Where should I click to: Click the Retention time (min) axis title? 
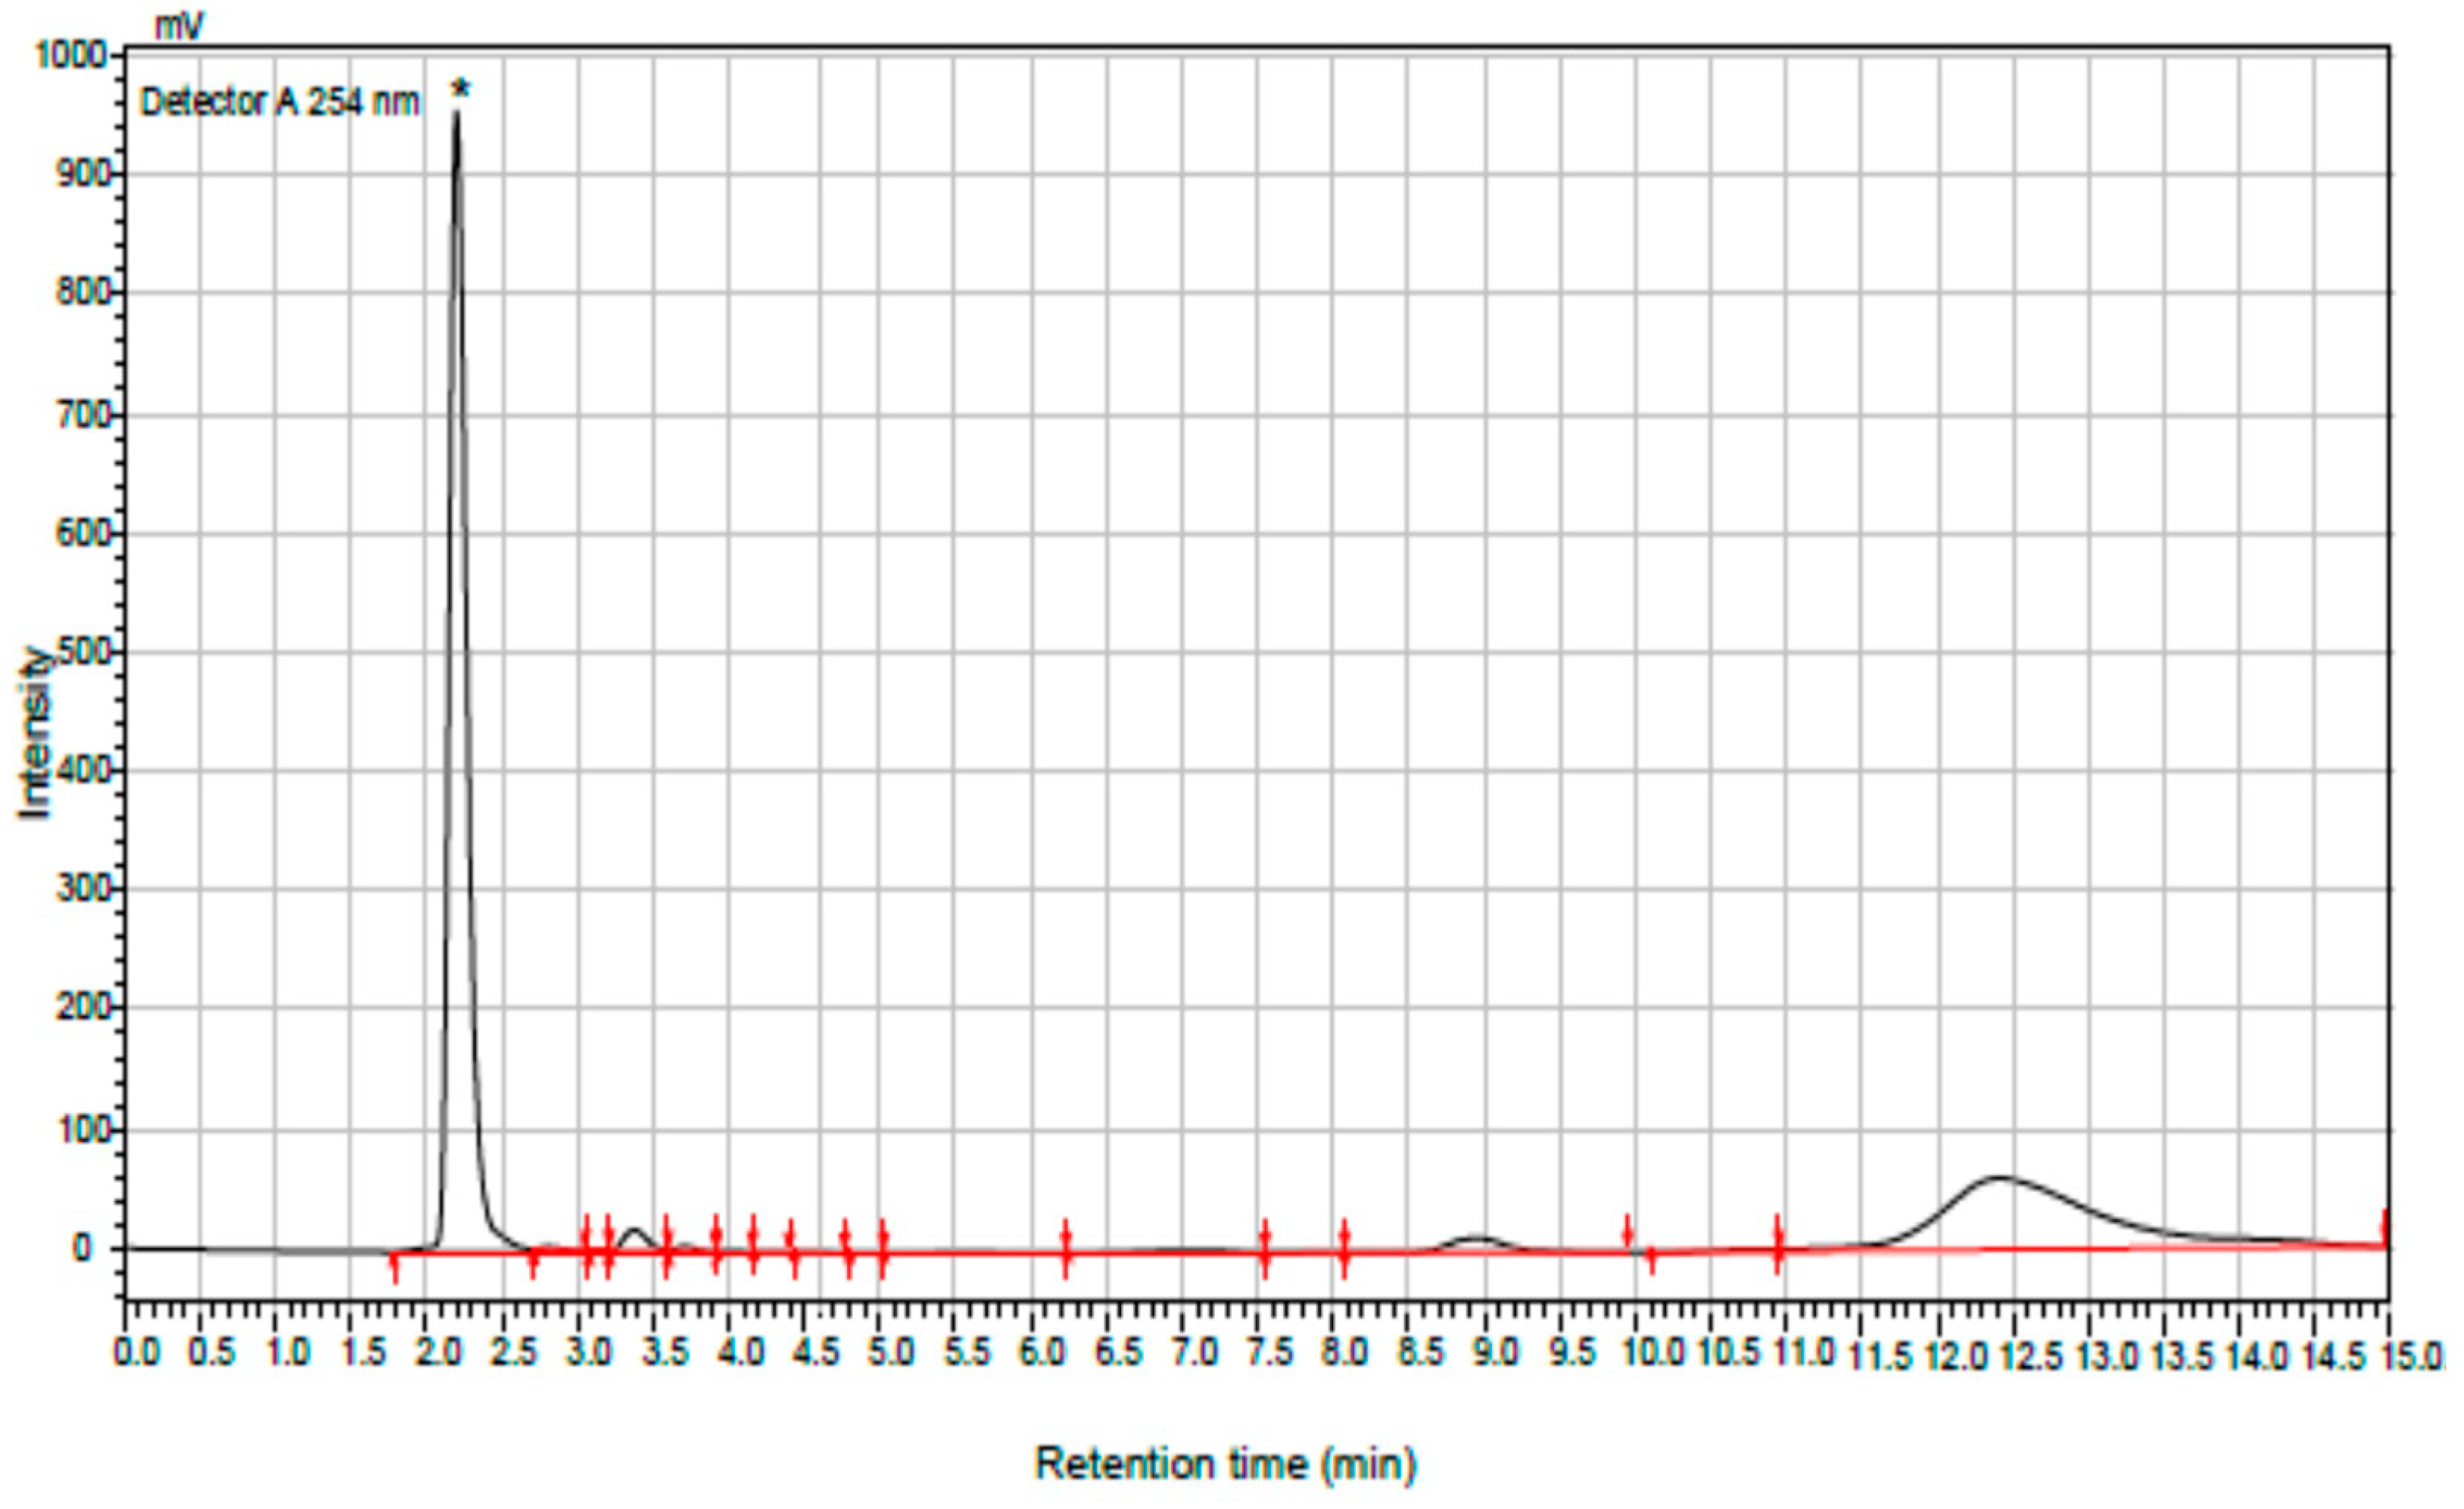click(x=1226, y=1464)
